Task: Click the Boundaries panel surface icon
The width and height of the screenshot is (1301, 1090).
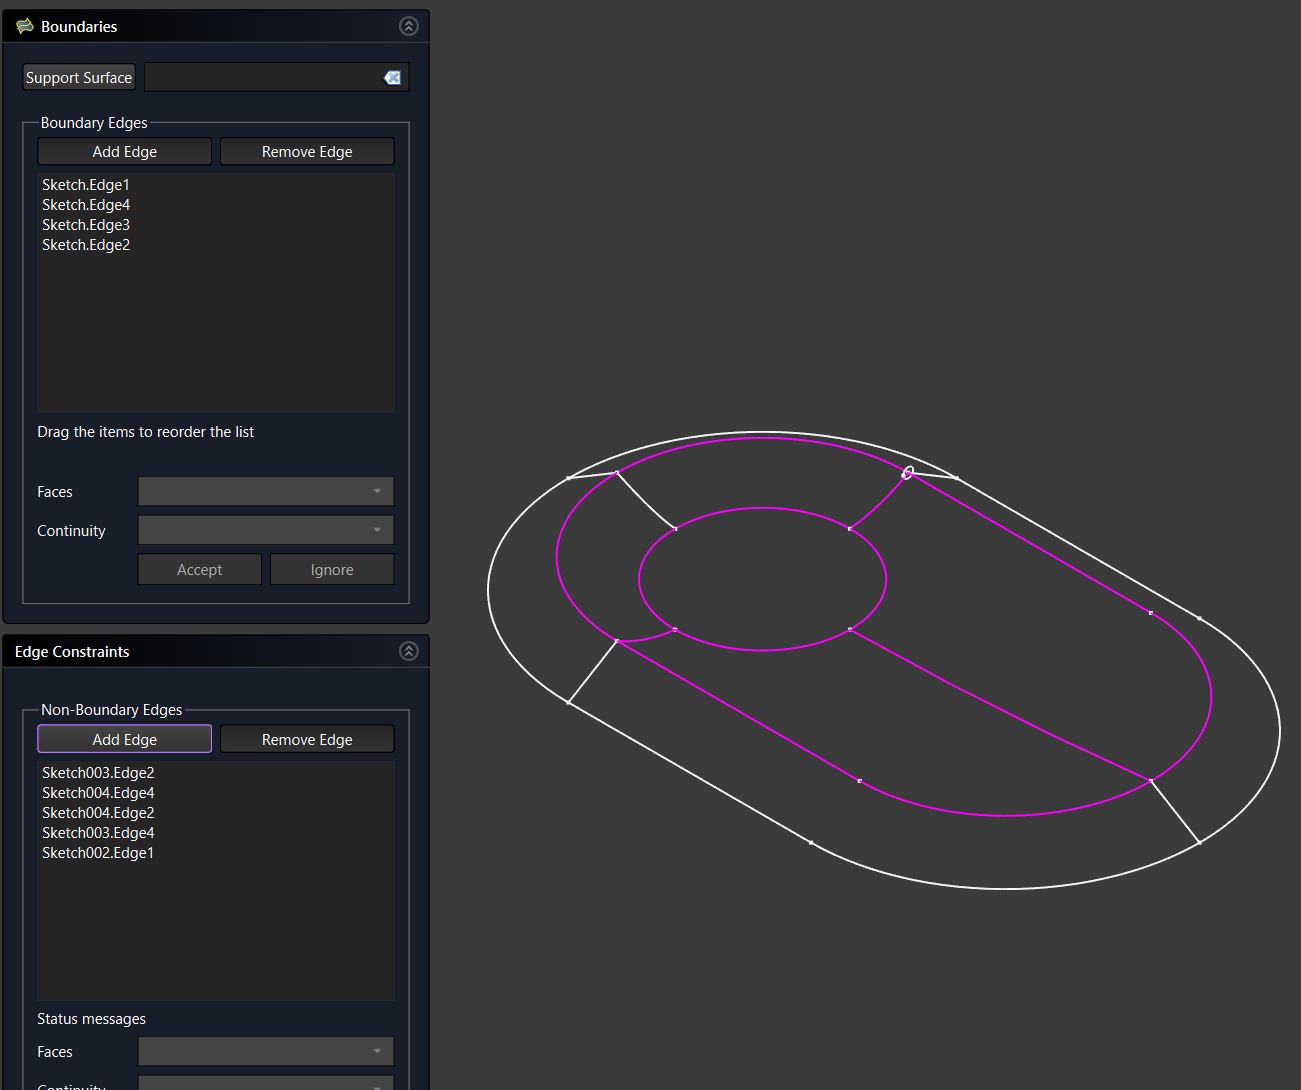Action: [25, 26]
